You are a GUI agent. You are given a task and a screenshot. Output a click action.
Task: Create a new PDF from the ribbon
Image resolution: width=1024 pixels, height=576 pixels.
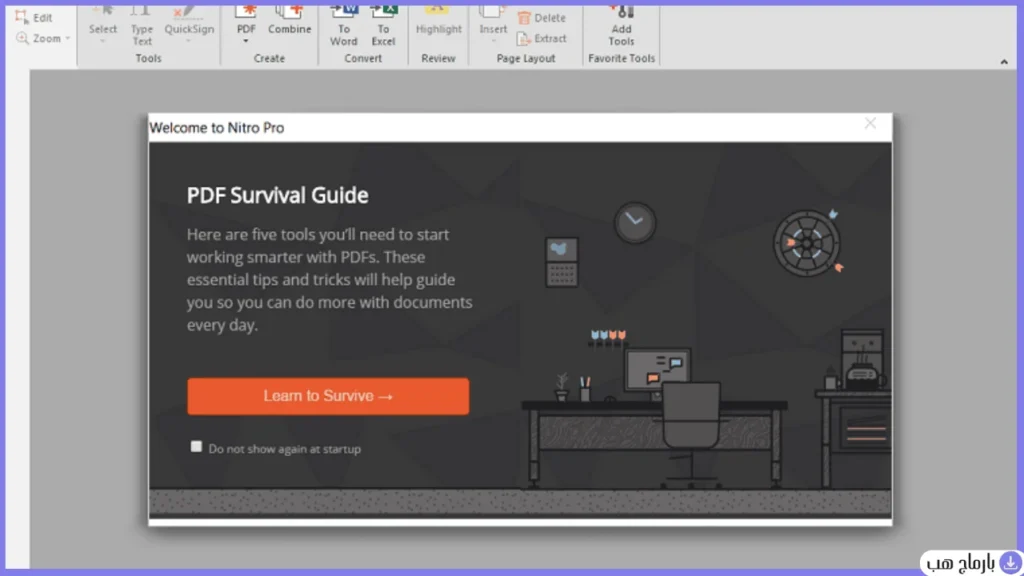click(x=246, y=21)
